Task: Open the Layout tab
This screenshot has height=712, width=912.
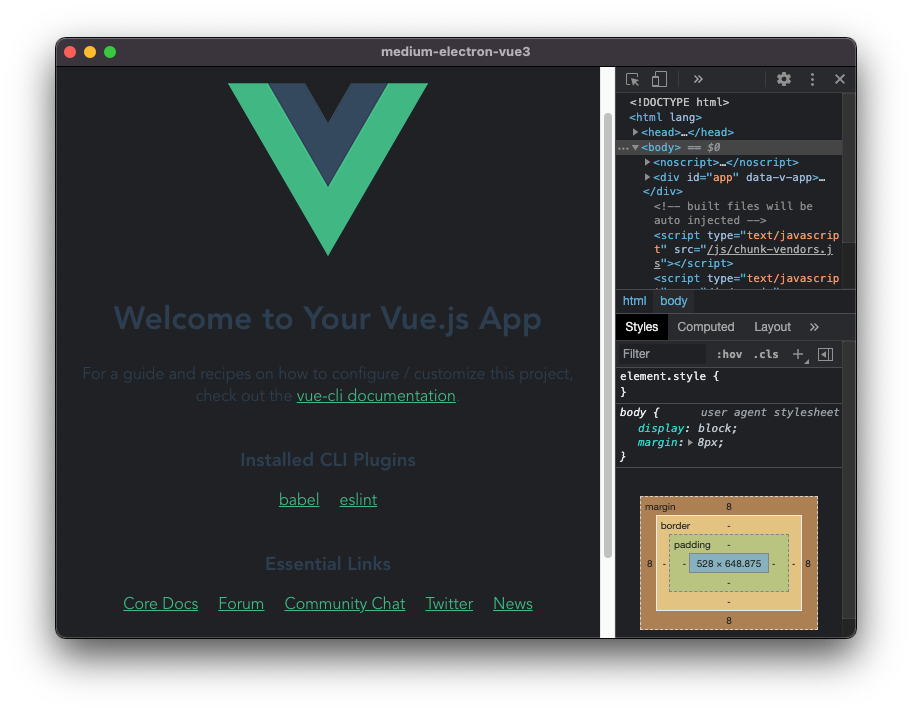Action: (772, 326)
